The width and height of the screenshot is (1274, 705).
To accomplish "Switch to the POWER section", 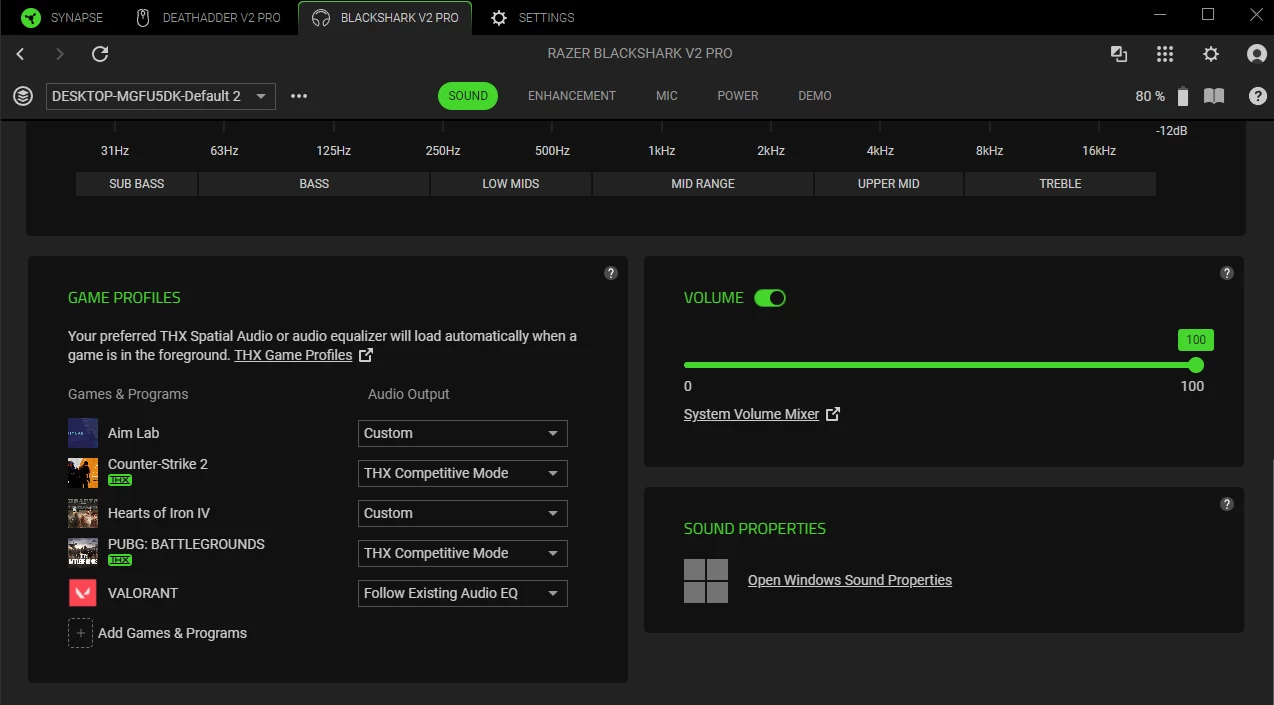I will point(738,96).
